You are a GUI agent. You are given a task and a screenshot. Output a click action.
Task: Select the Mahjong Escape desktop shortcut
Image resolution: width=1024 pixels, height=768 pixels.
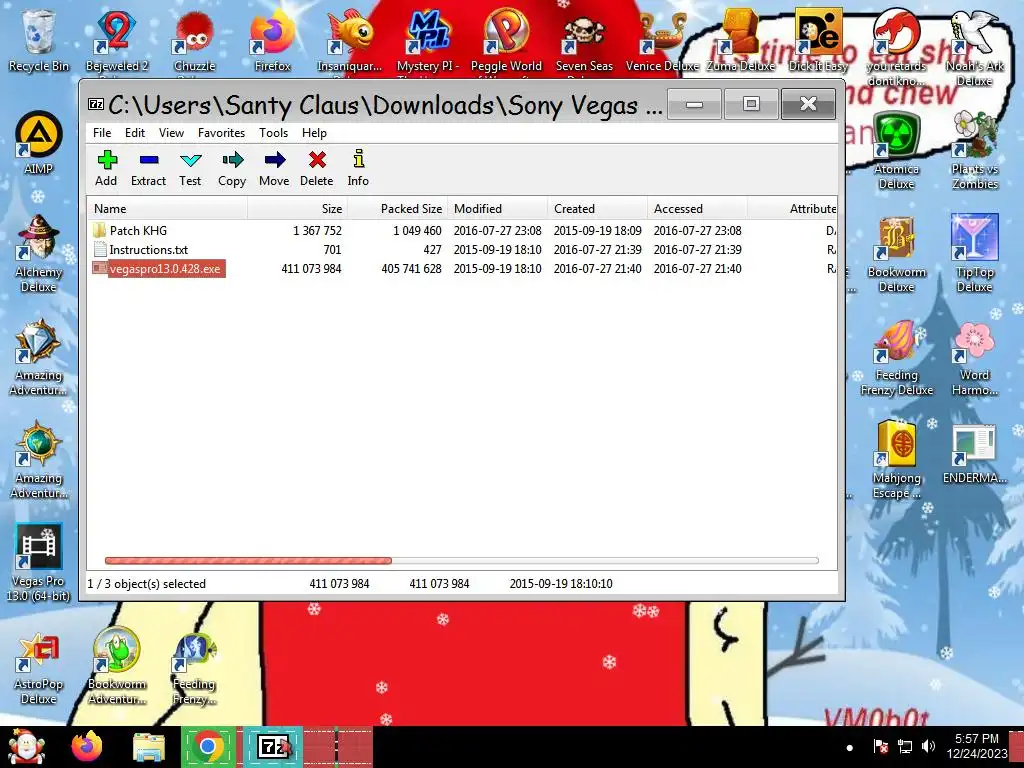[x=897, y=460]
